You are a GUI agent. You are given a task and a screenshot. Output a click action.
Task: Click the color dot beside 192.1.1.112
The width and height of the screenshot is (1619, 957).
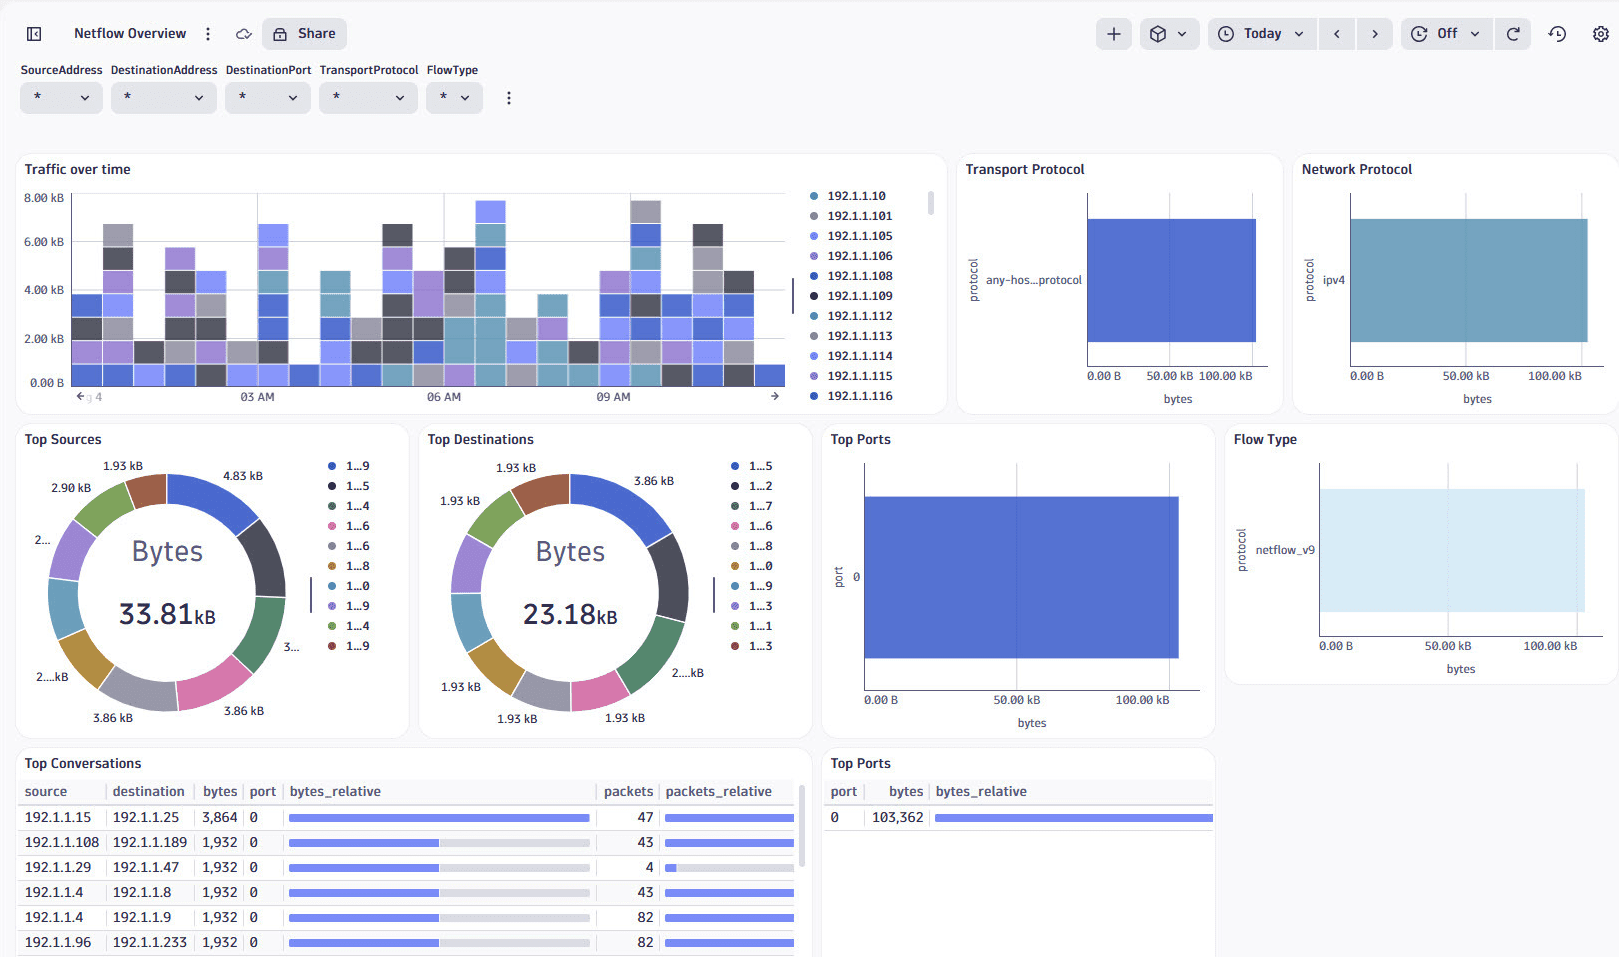pos(813,315)
